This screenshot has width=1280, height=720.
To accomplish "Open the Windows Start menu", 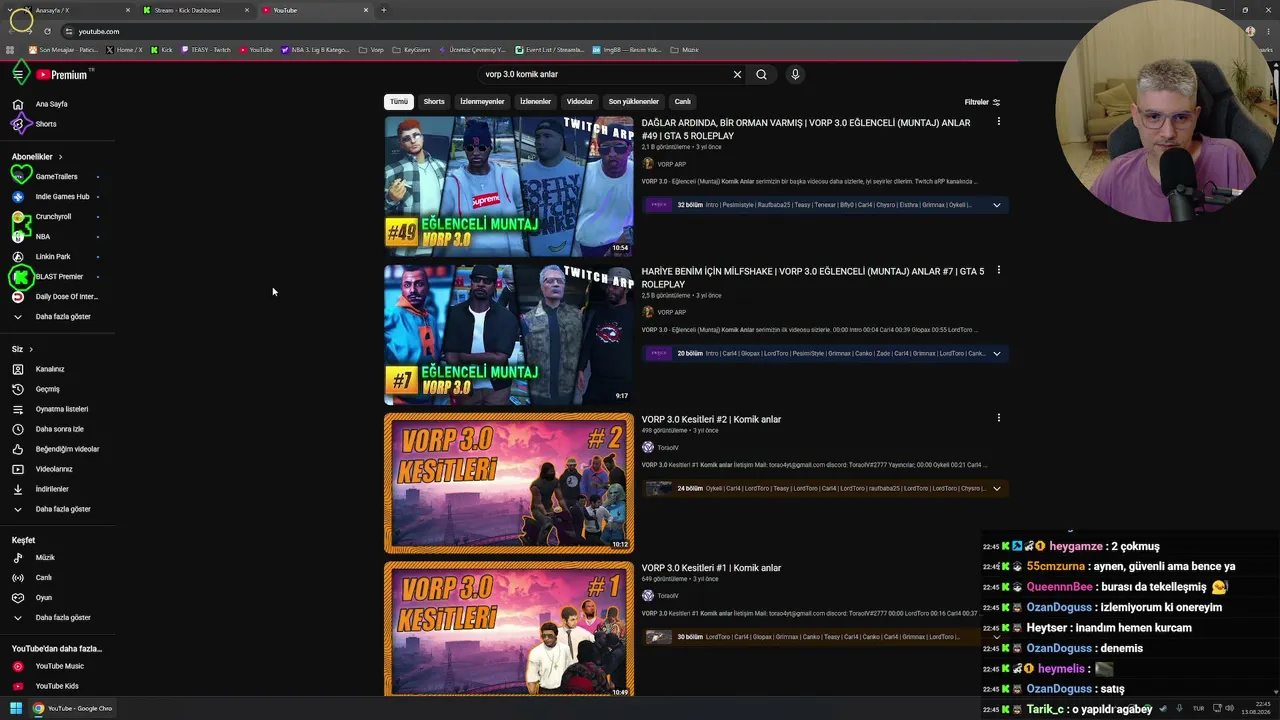I will tap(16, 709).
